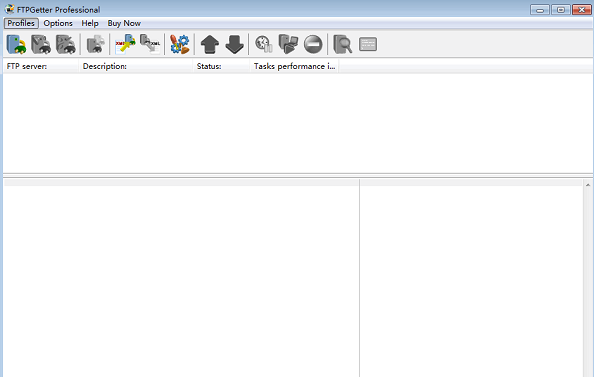Click the scrollbar up arrow in the right pane

click(588, 185)
